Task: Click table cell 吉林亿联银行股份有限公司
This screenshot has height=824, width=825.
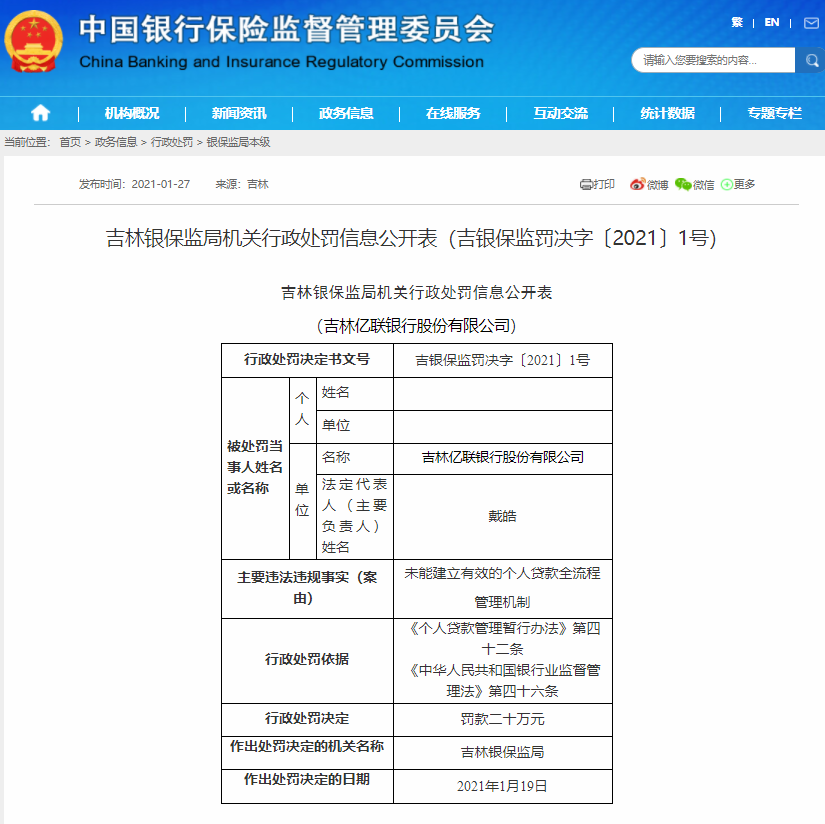Action: click(502, 458)
